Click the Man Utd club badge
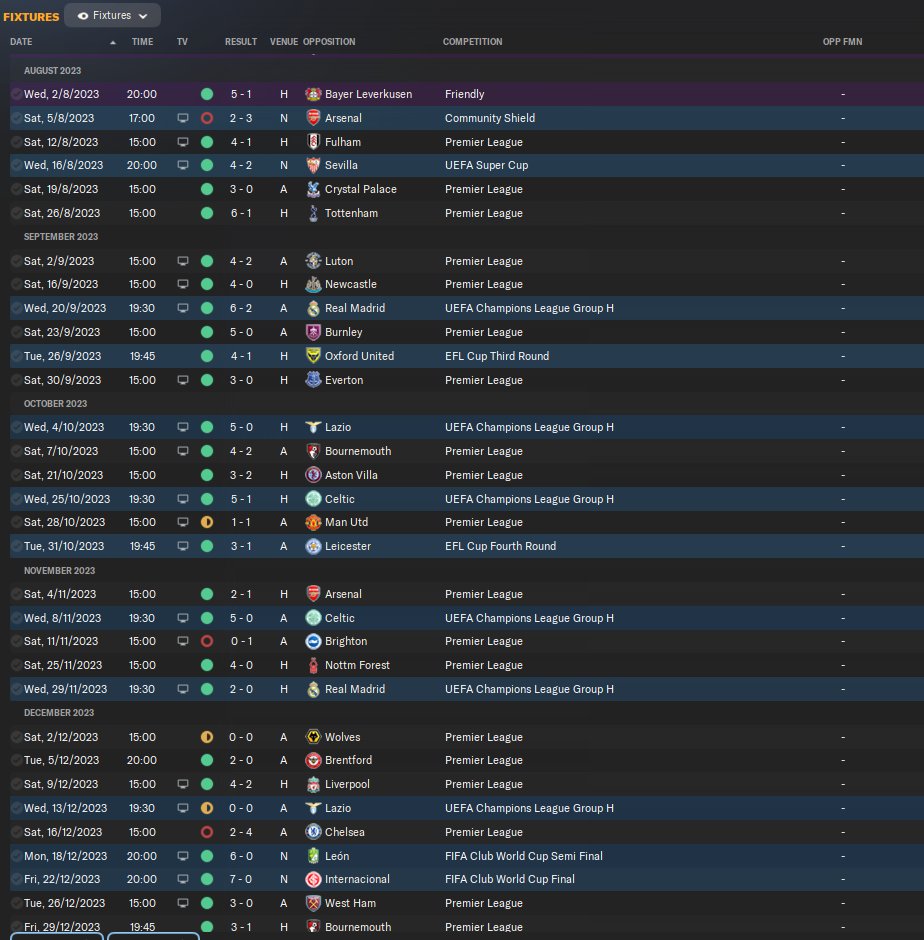 click(x=313, y=522)
